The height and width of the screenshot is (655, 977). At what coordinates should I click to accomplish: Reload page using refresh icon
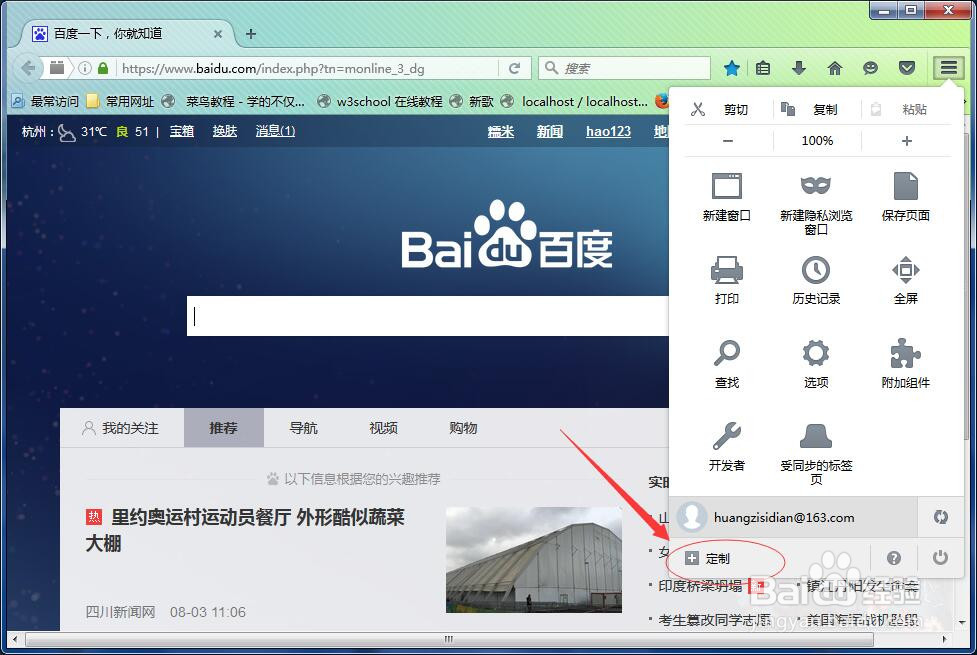(x=514, y=68)
